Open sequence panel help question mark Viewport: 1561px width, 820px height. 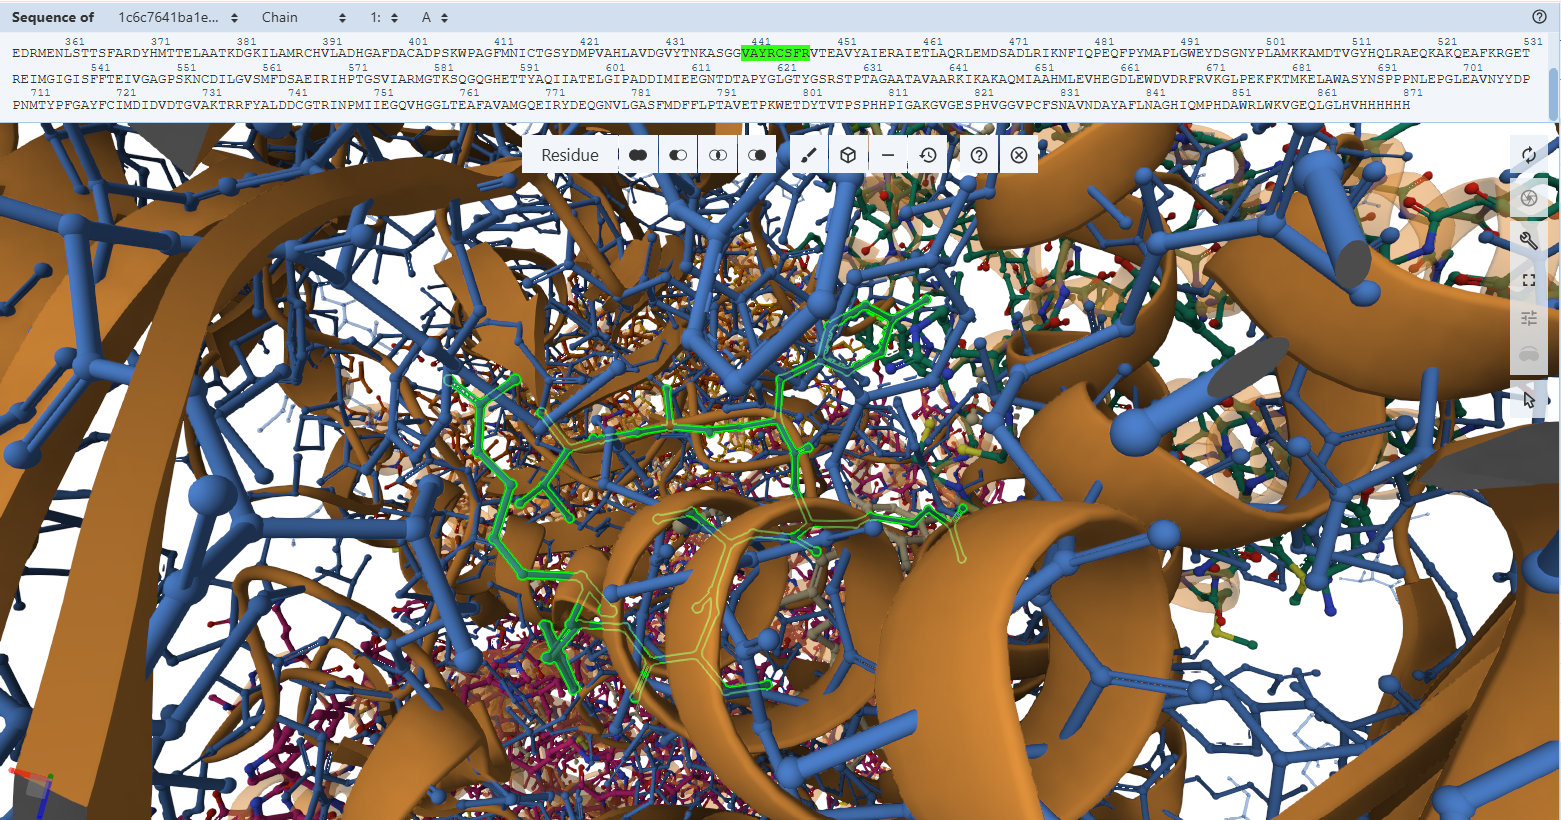[1540, 17]
